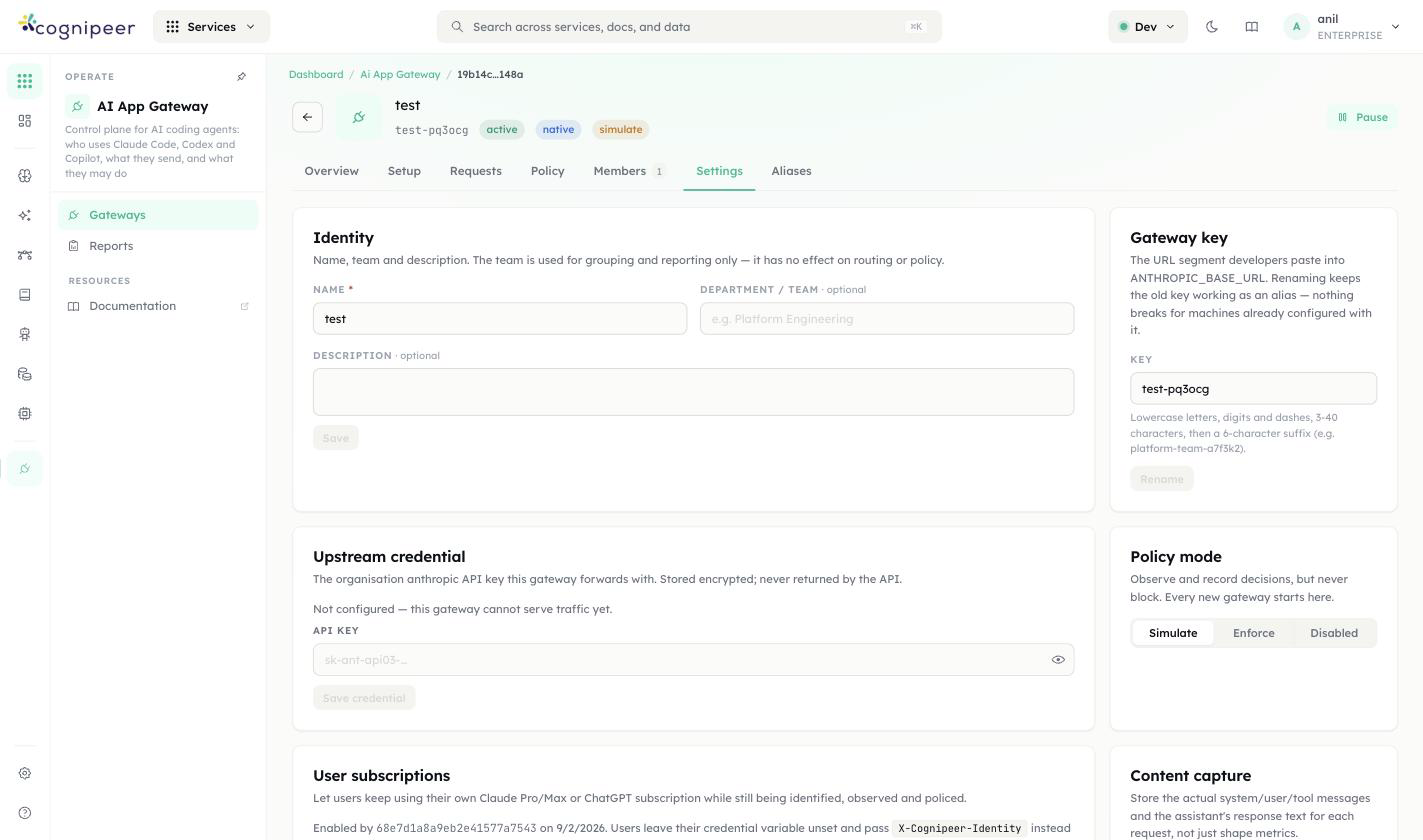Open the robot agent icon in left rail
Screen dimensions: 1423x840
(25, 334)
